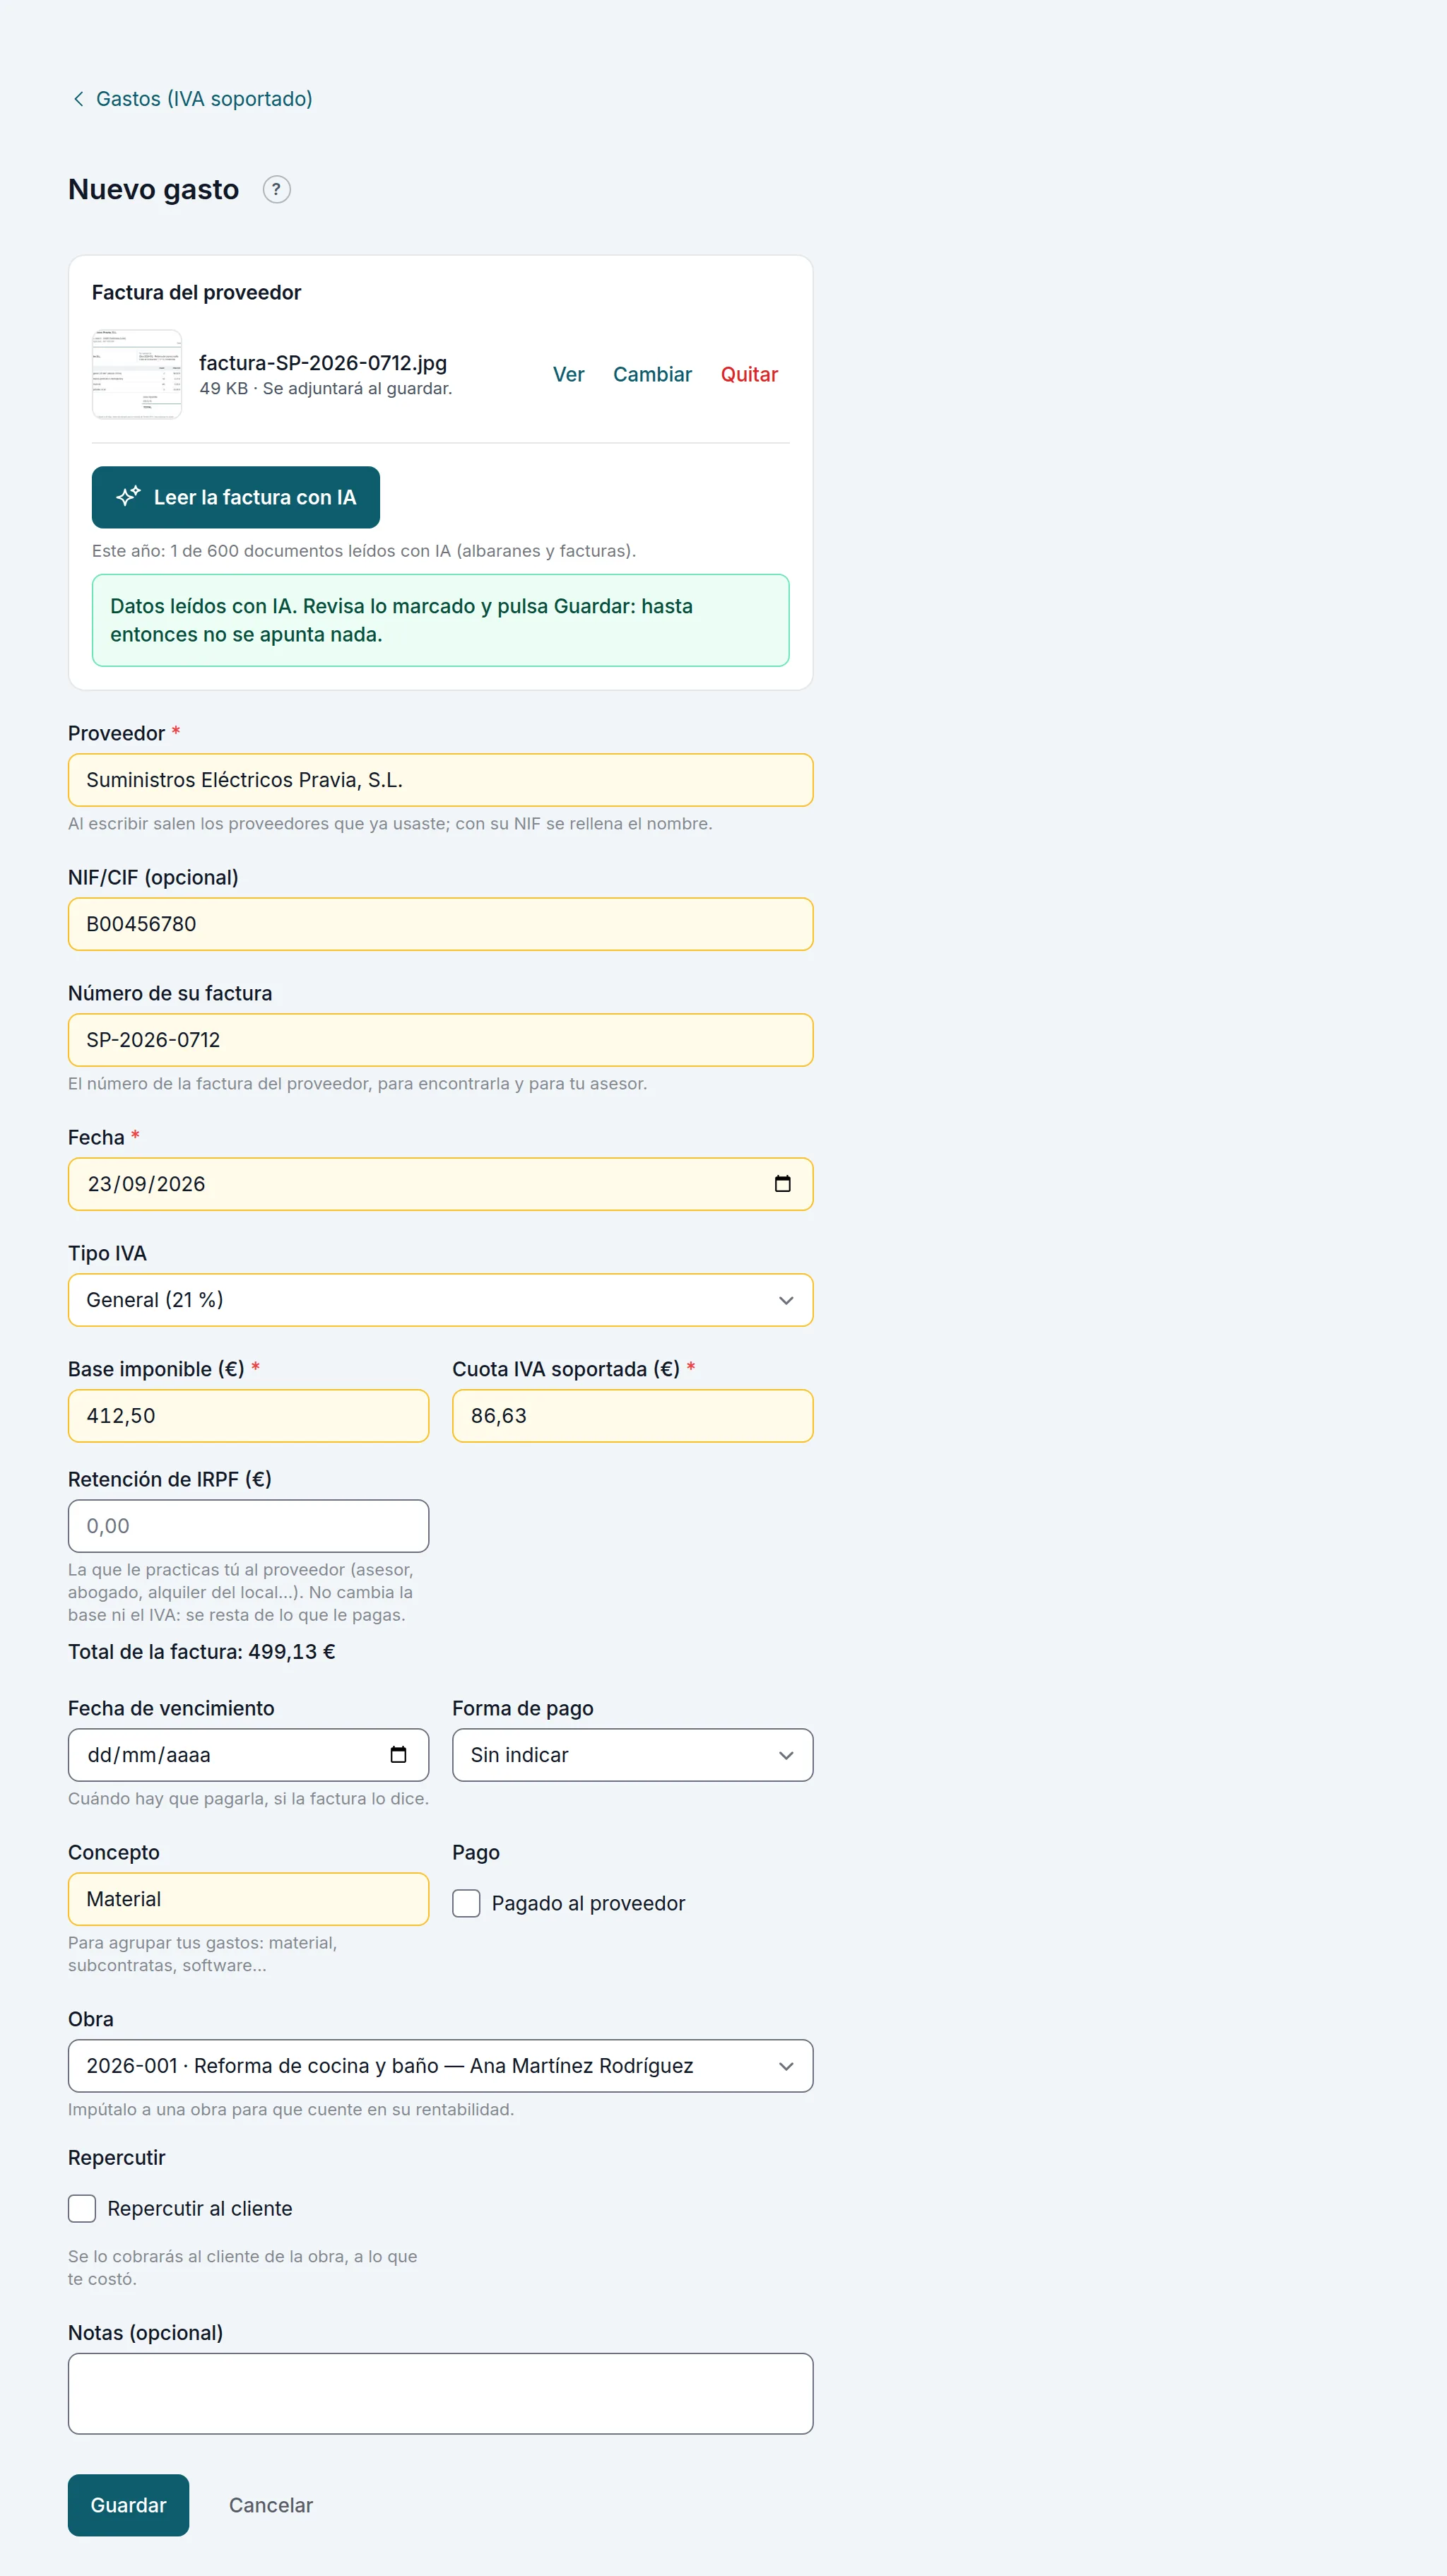Edit the NIF/CIF field
1447x2576 pixels.
pyautogui.click(x=440, y=924)
